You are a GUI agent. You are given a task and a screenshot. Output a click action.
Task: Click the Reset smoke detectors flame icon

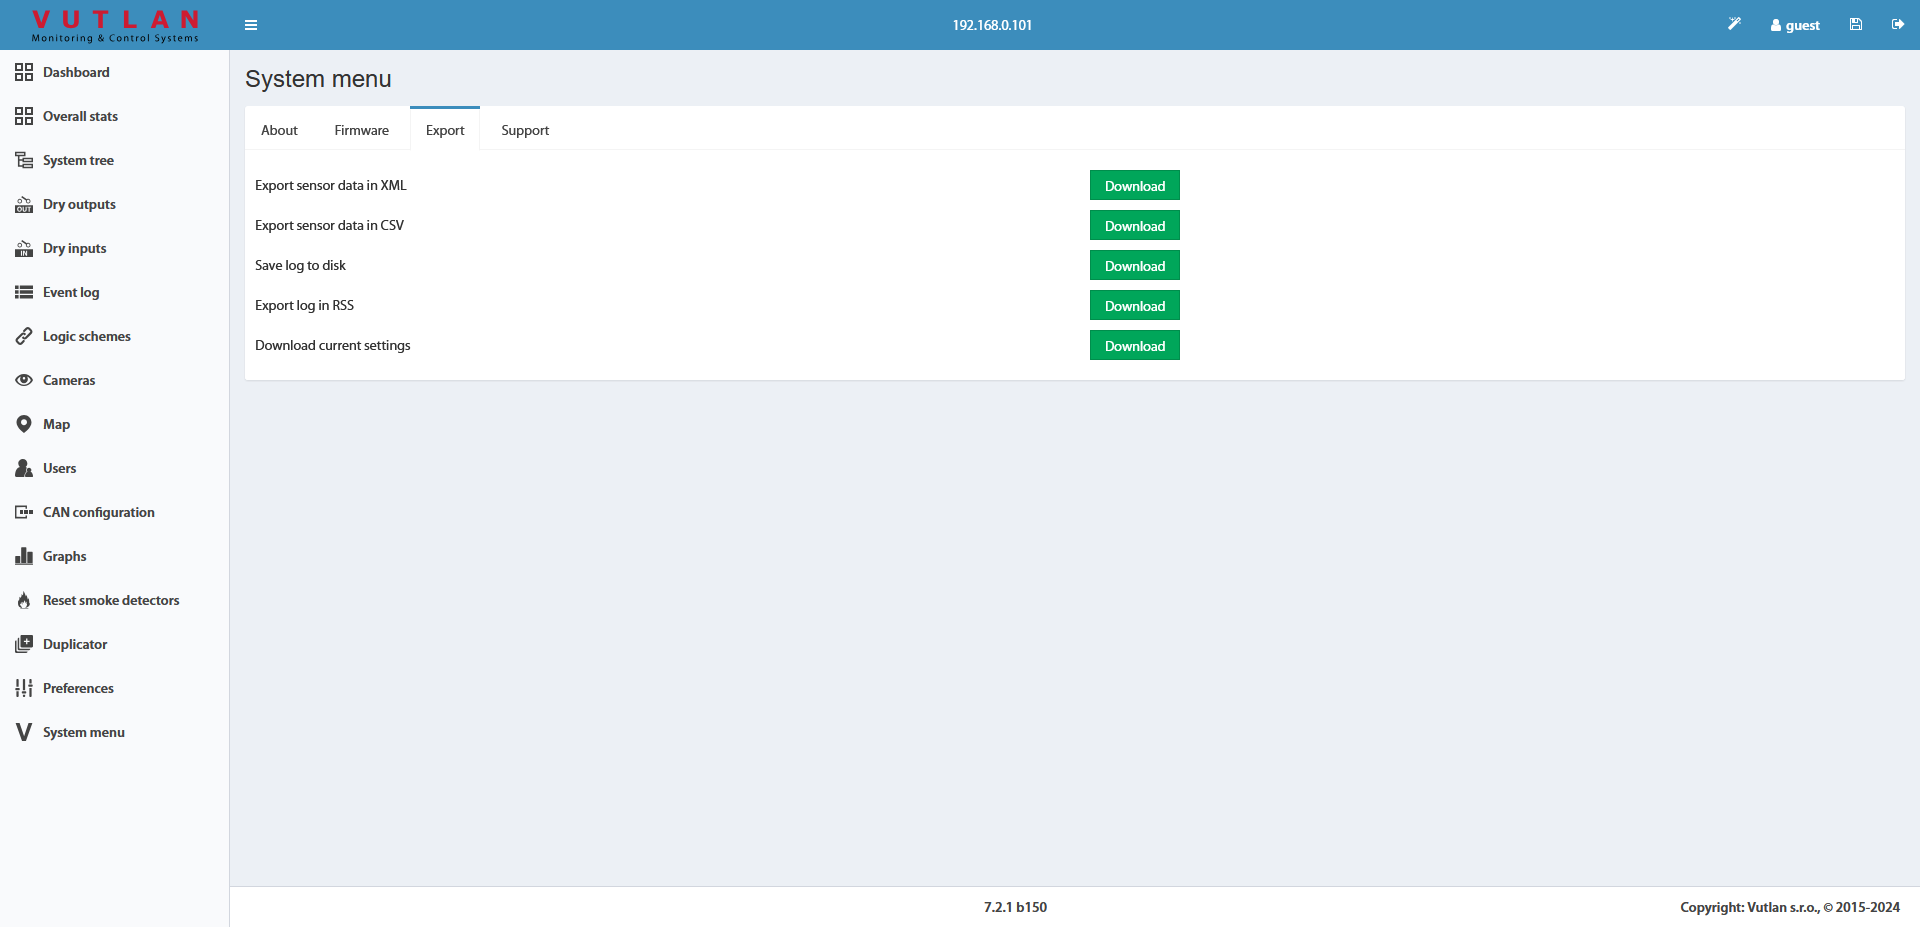click(23, 600)
